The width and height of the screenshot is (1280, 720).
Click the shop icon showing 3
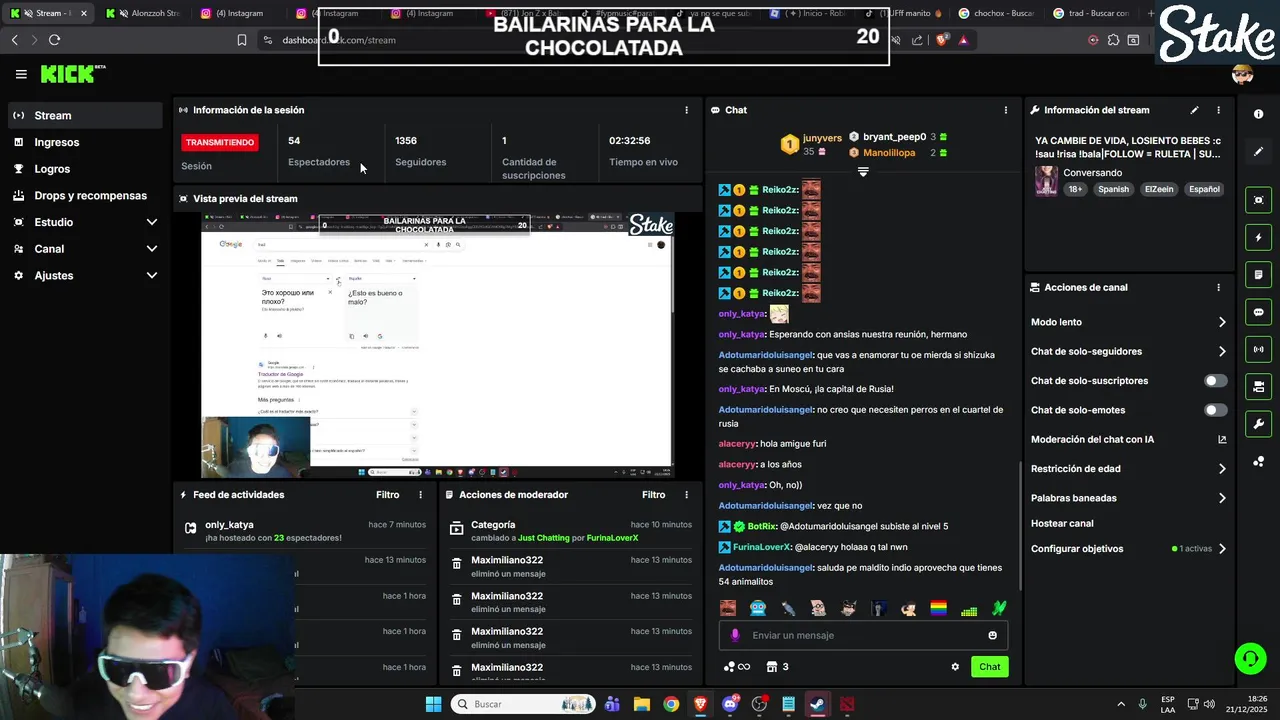click(x=777, y=667)
